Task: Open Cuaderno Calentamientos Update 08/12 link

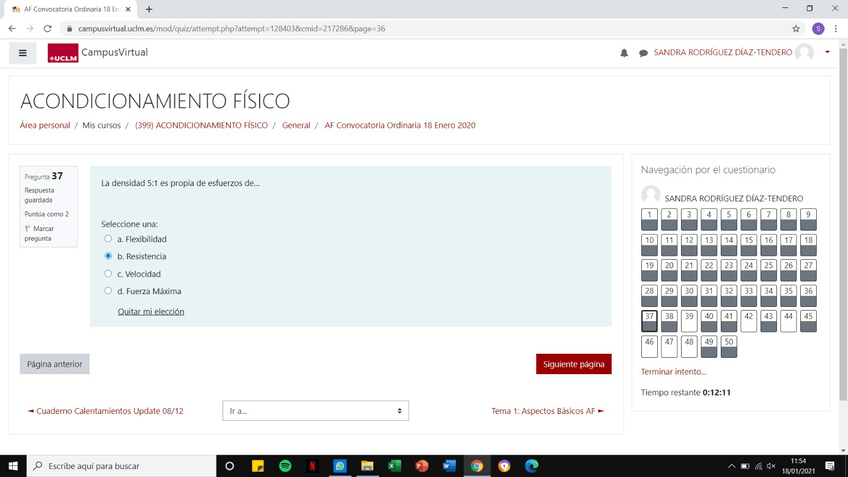Action: [x=106, y=411]
